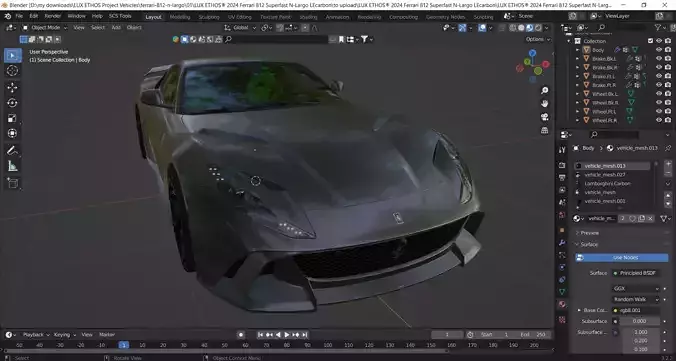Activate the Add Cube tool
Image resolution: width=676 pixels, height=361 pixels.
point(13,183)
